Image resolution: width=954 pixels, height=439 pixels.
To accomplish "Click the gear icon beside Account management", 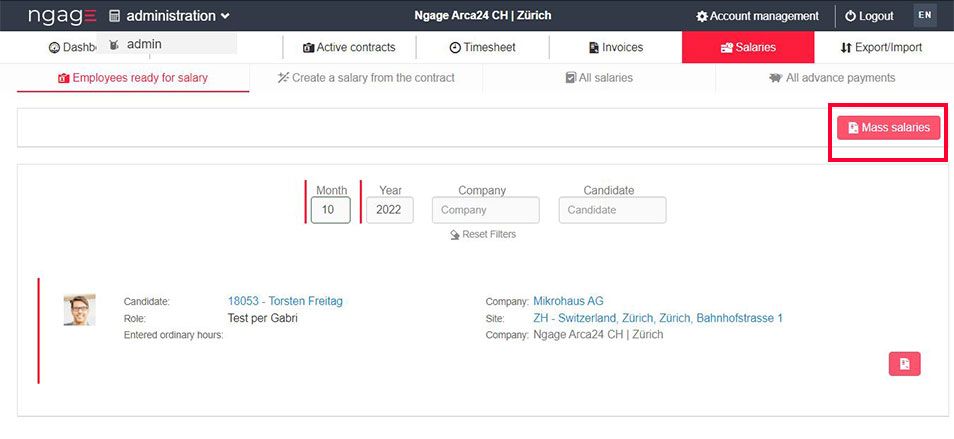I will tap(702, 16).
